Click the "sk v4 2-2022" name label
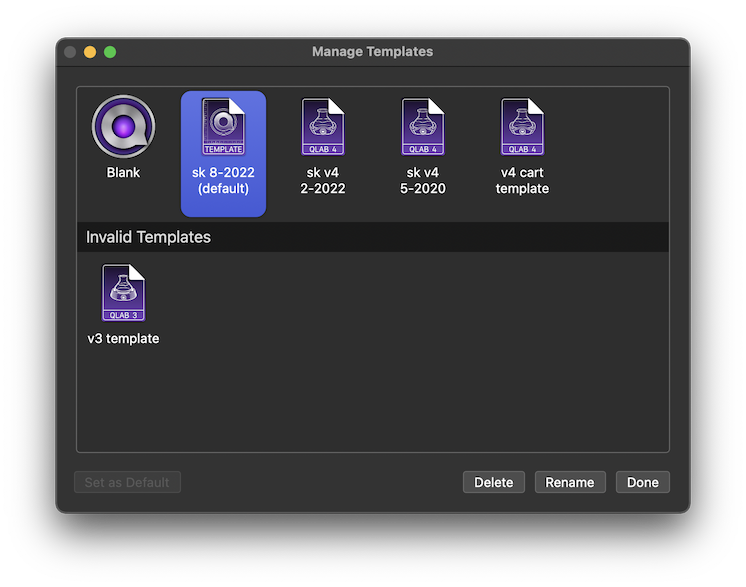 tap(323, 180)
